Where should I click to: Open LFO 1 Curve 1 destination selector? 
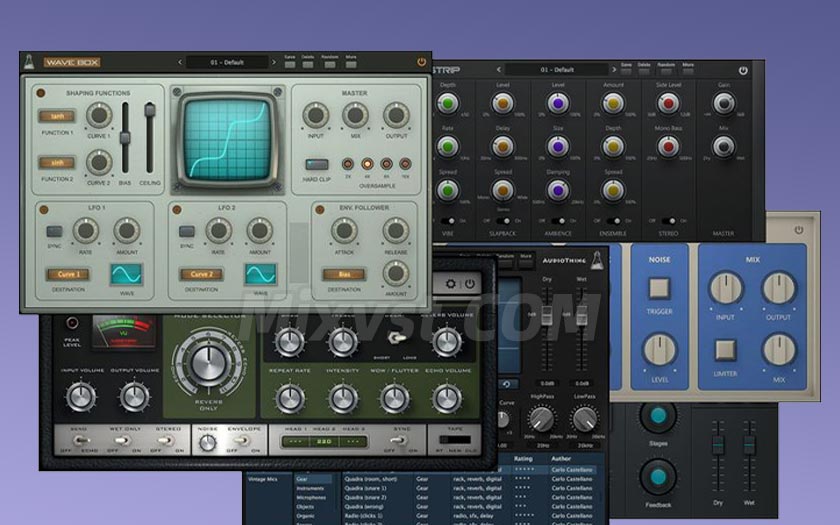click(68, 274)
